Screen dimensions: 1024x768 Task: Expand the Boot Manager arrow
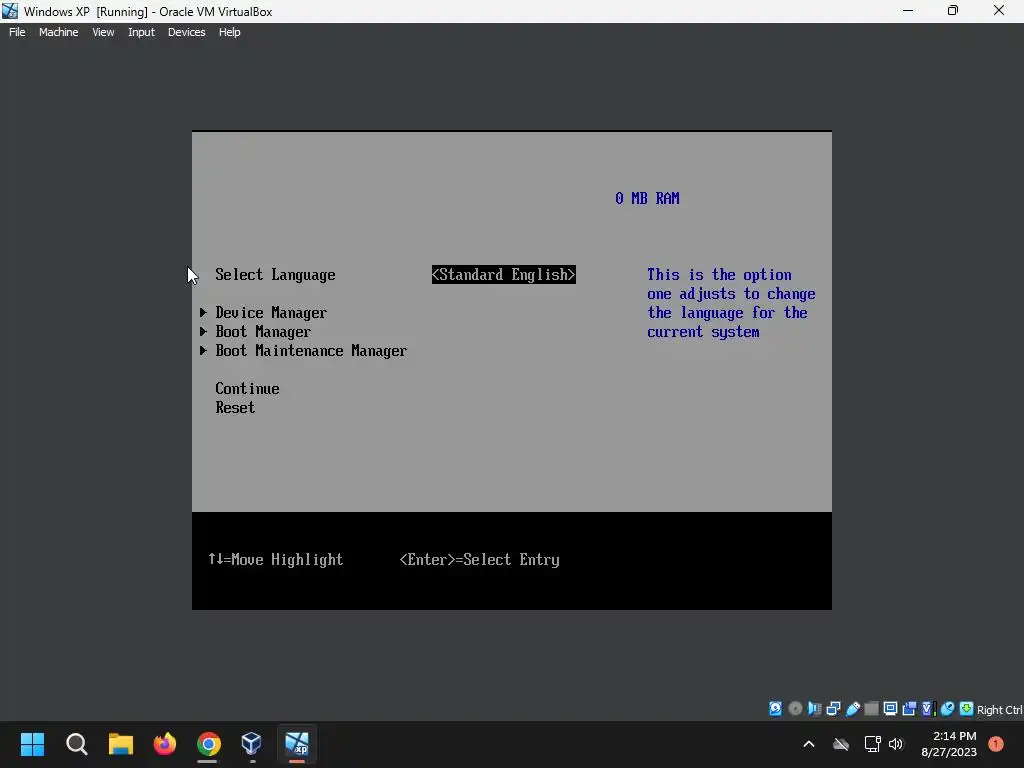click(x=203, y=332)
